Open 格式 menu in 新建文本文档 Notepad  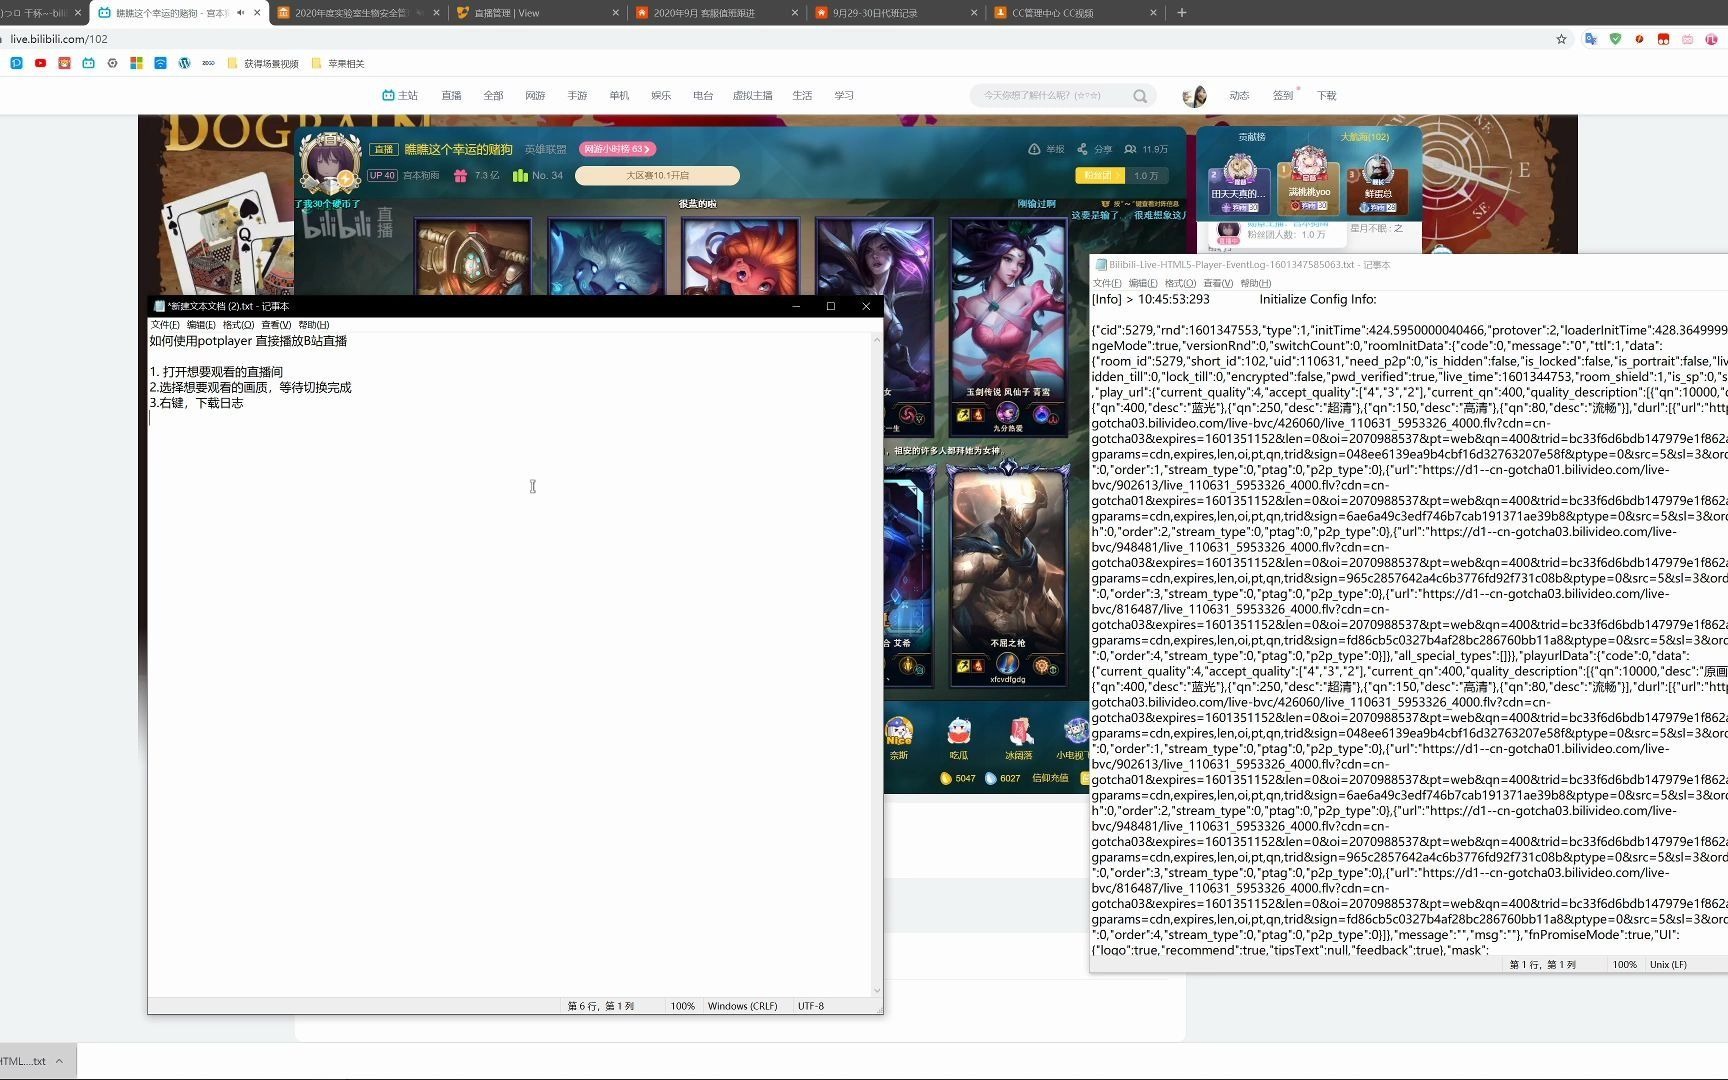click(238, 325)
